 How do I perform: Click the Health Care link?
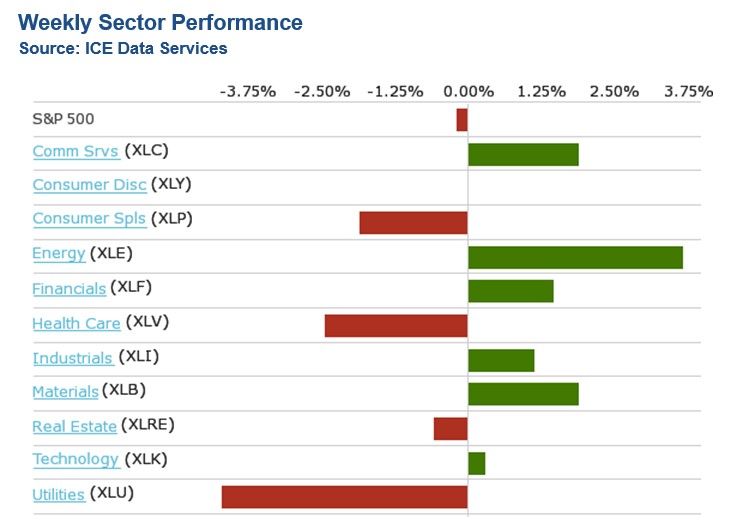pyautogui.click(x=76, y=323)
